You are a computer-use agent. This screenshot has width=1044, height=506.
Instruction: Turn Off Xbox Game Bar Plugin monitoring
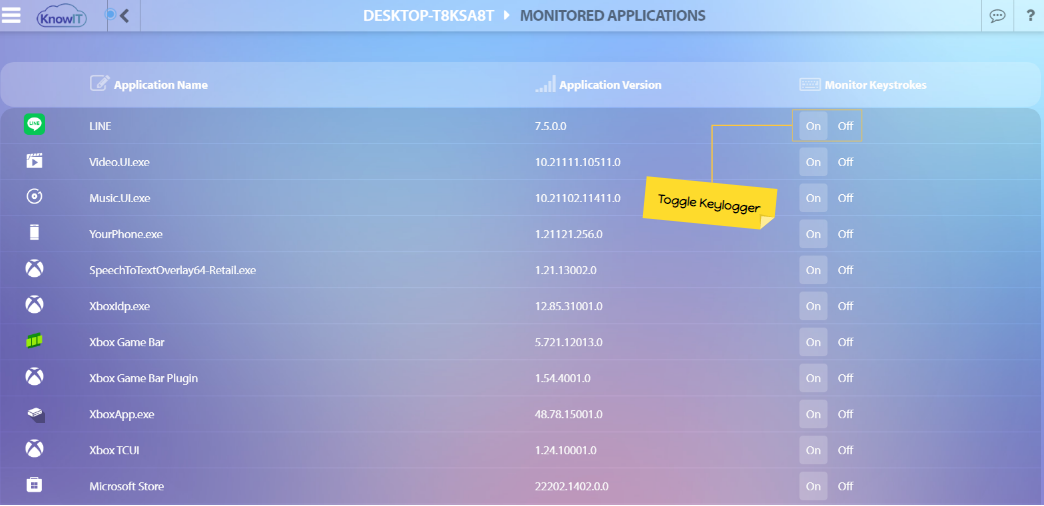846,378
